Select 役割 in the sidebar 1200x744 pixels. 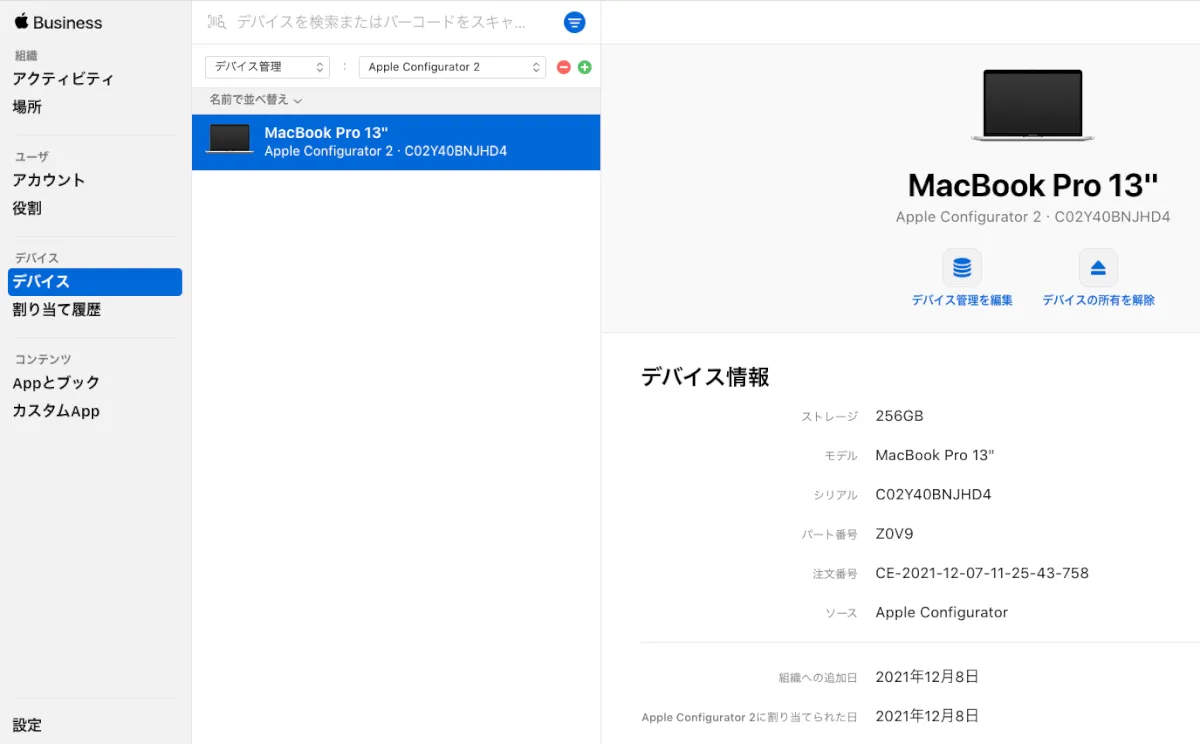tap(27, 208)
